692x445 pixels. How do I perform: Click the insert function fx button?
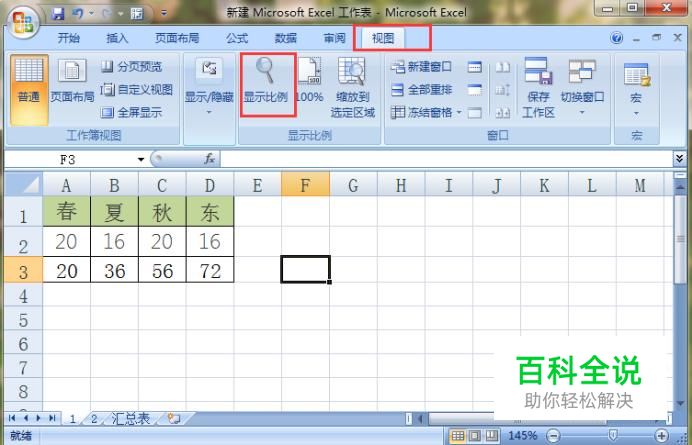[209, 159]
